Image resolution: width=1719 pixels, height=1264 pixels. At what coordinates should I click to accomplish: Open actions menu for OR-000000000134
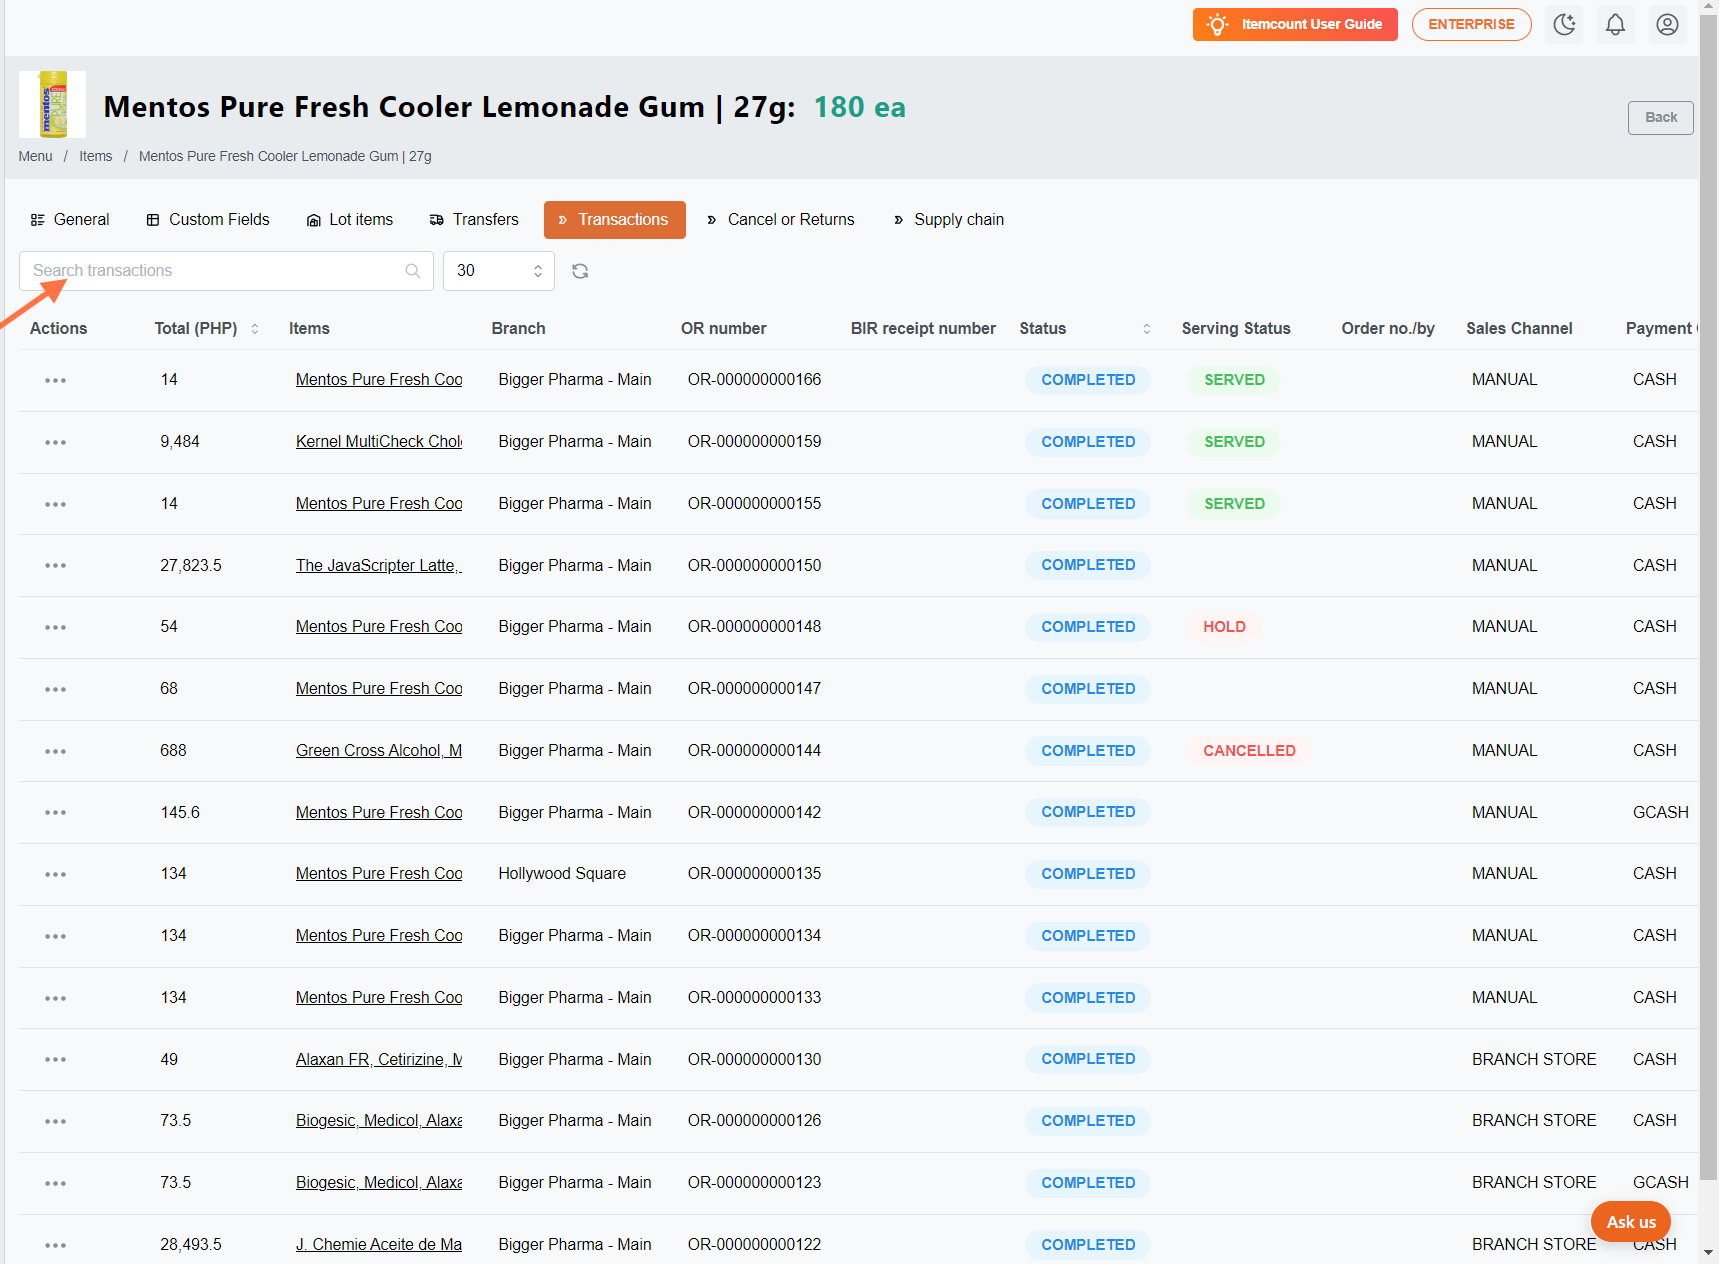pyautogui.click(x=55, y=936)
